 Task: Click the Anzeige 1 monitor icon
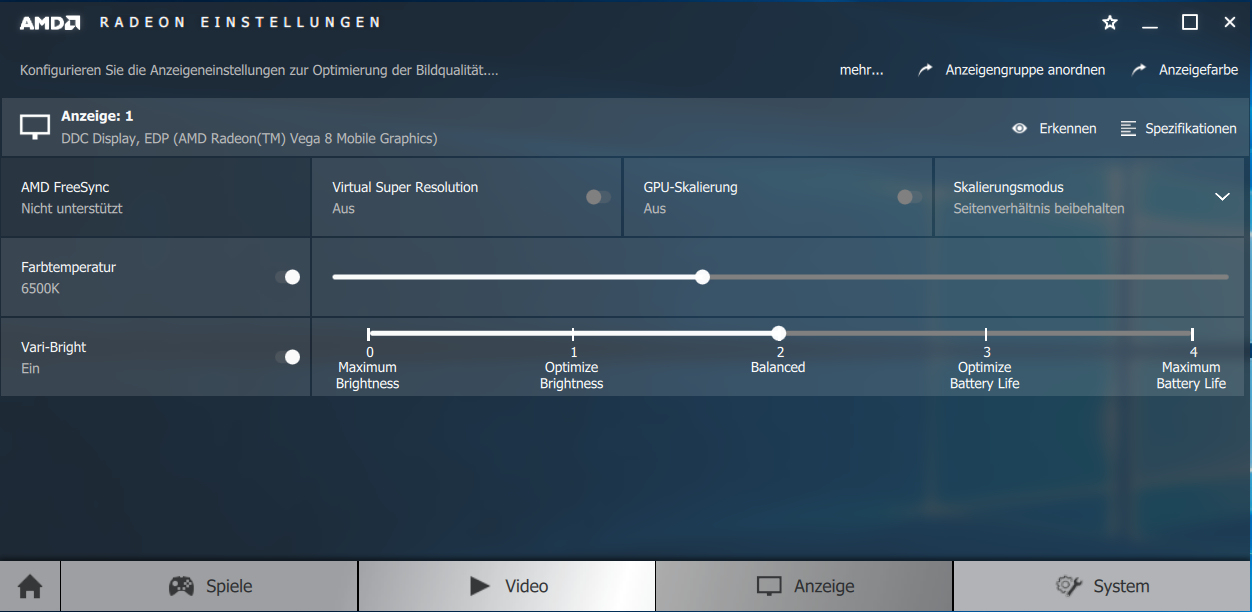[35, 127]
